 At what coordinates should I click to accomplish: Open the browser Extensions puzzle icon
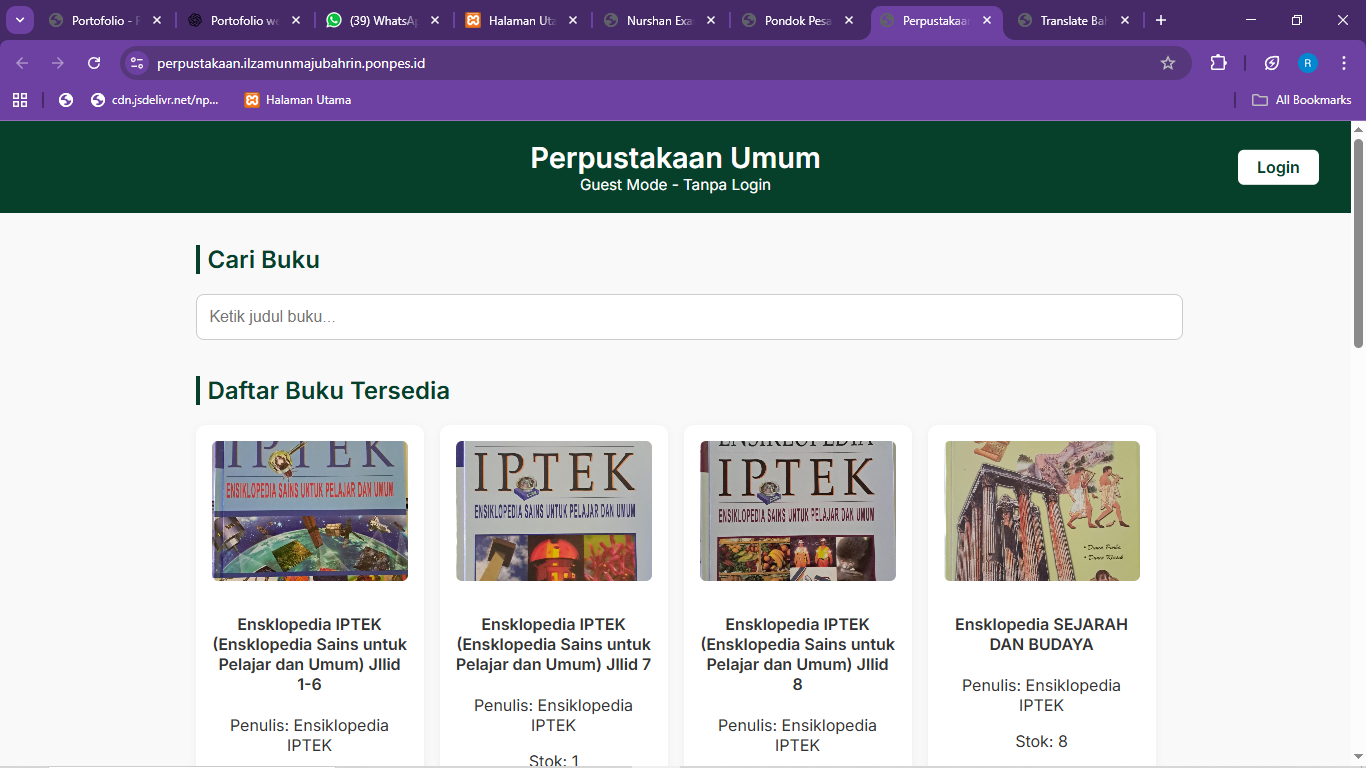1218,62
